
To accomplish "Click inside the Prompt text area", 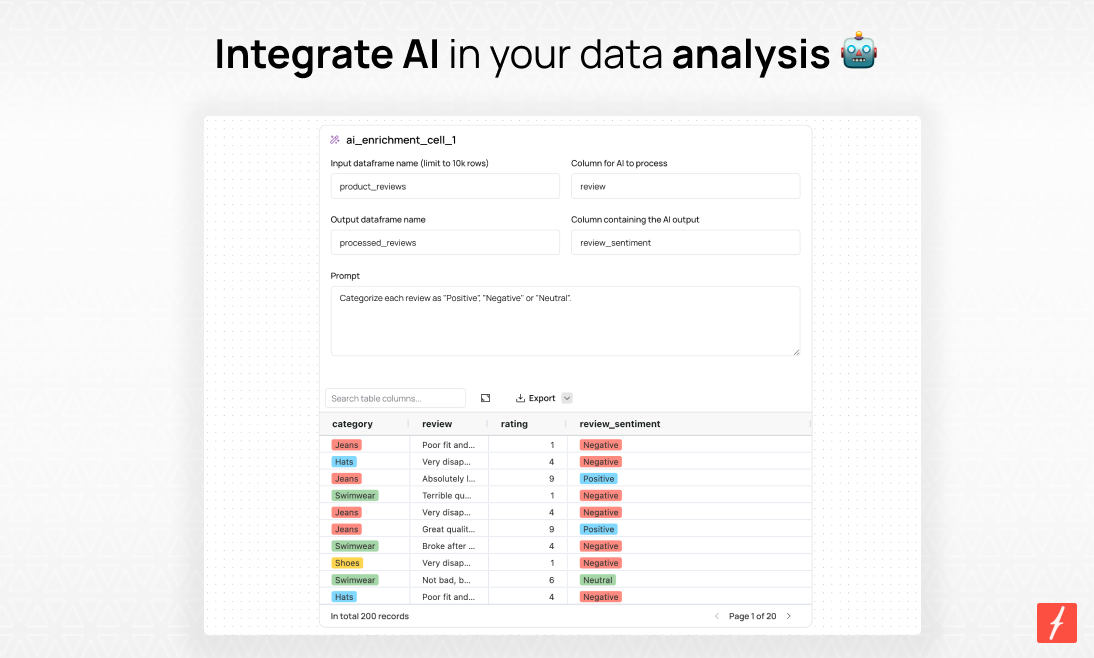I will pyautogui.click(x=565, y=321).
